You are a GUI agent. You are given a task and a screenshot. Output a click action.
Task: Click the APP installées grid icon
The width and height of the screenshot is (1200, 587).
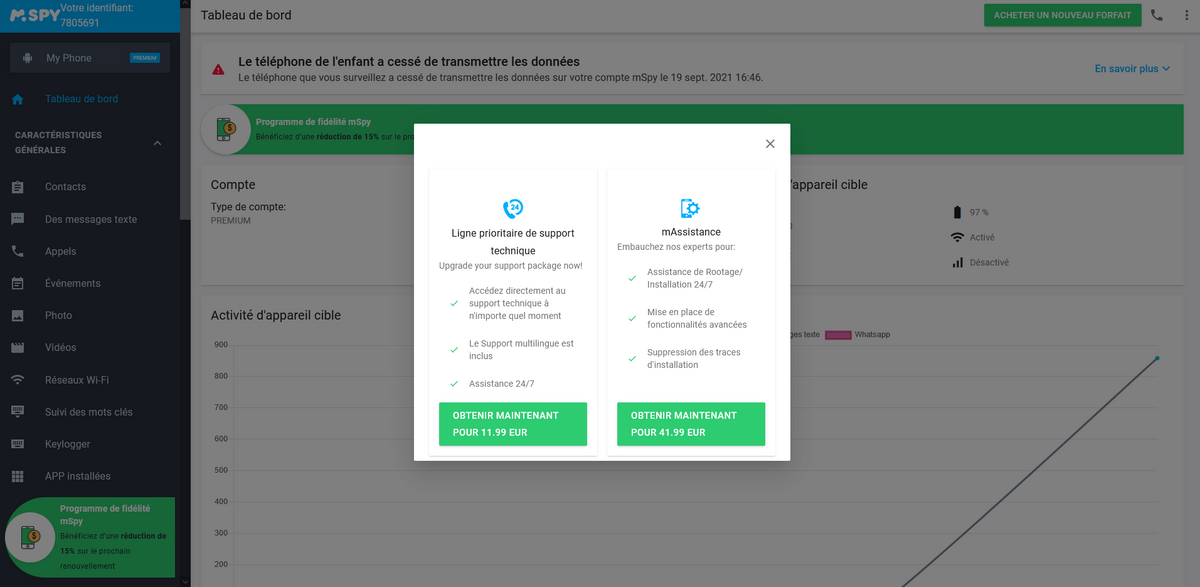(17, 476)
